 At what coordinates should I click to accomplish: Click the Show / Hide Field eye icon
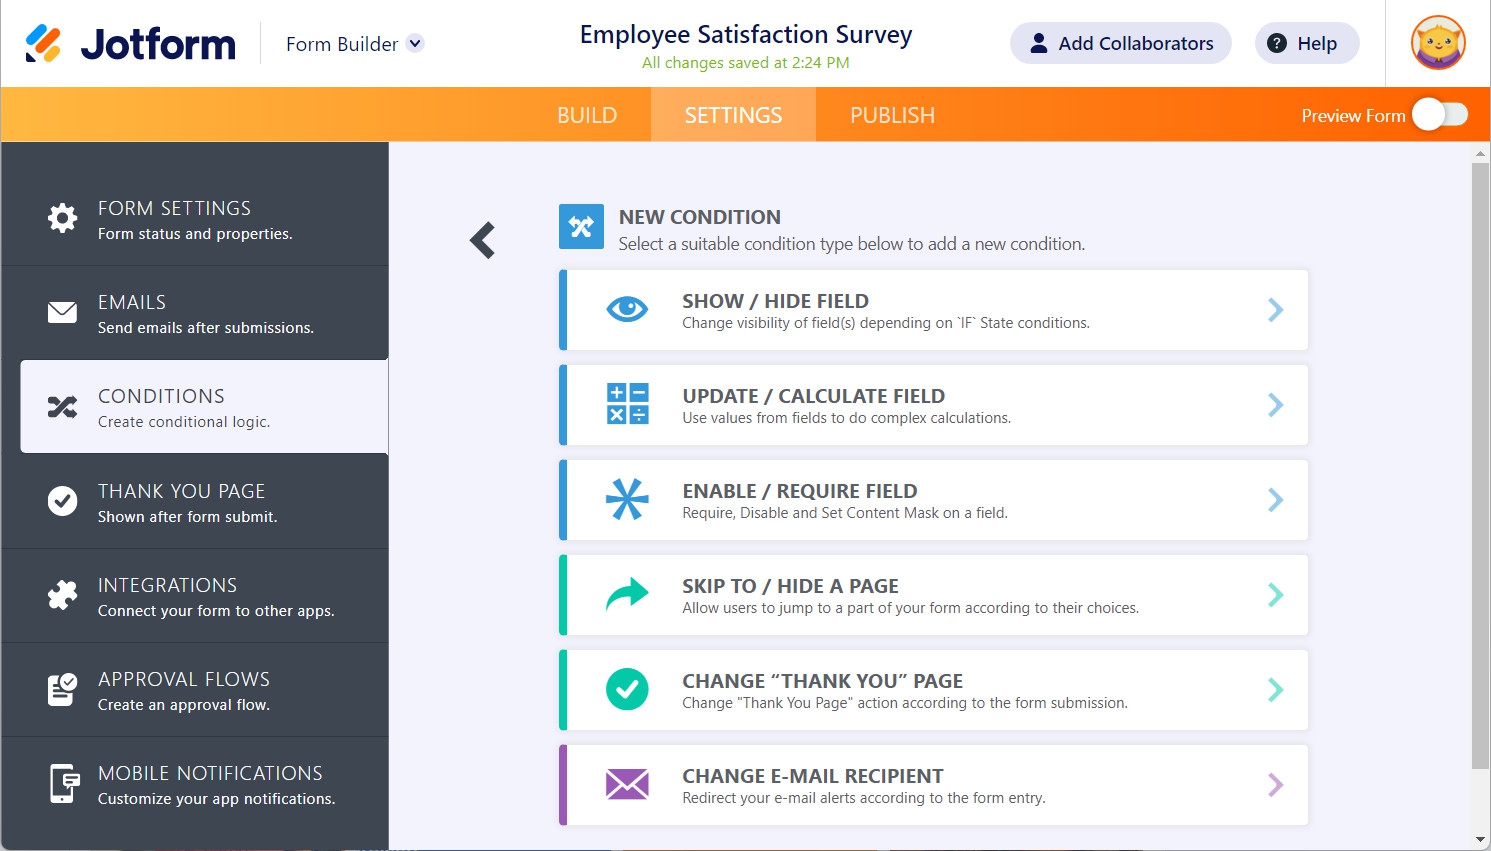pos(627,309)
